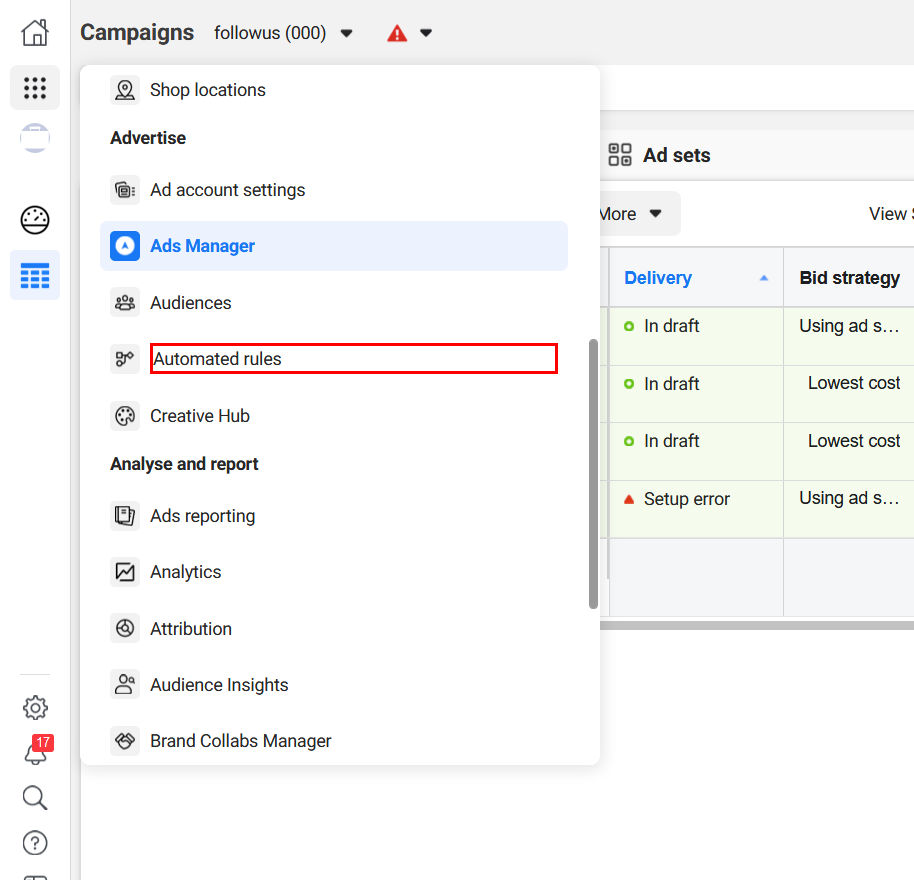Click the Campaigns page title

137,33
